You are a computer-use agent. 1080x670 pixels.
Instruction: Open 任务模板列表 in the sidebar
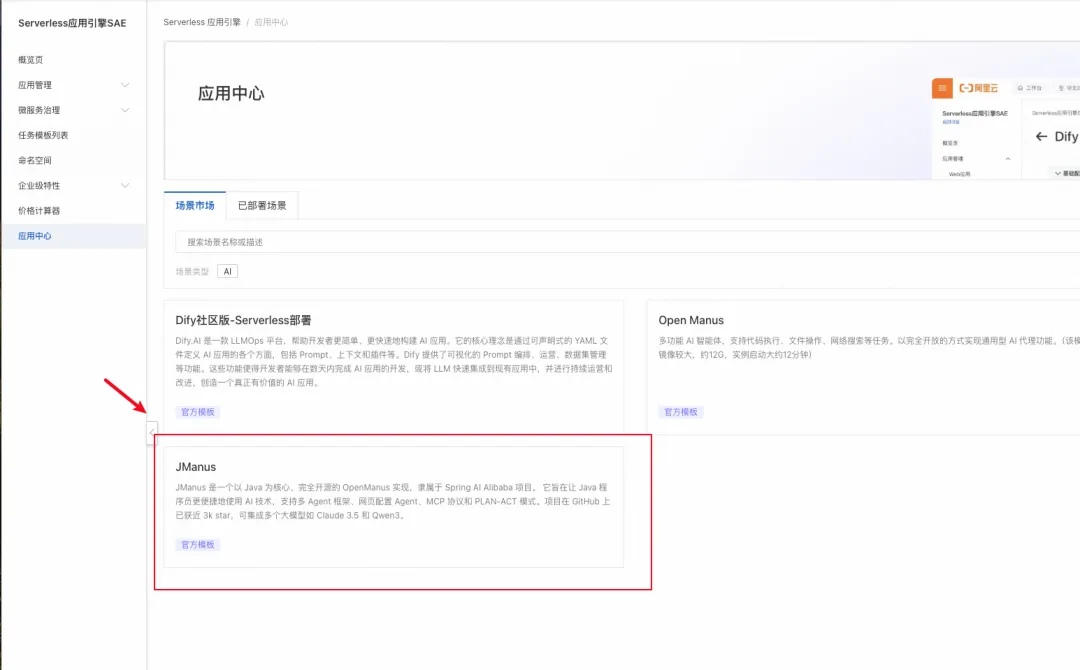click(43, 136)
